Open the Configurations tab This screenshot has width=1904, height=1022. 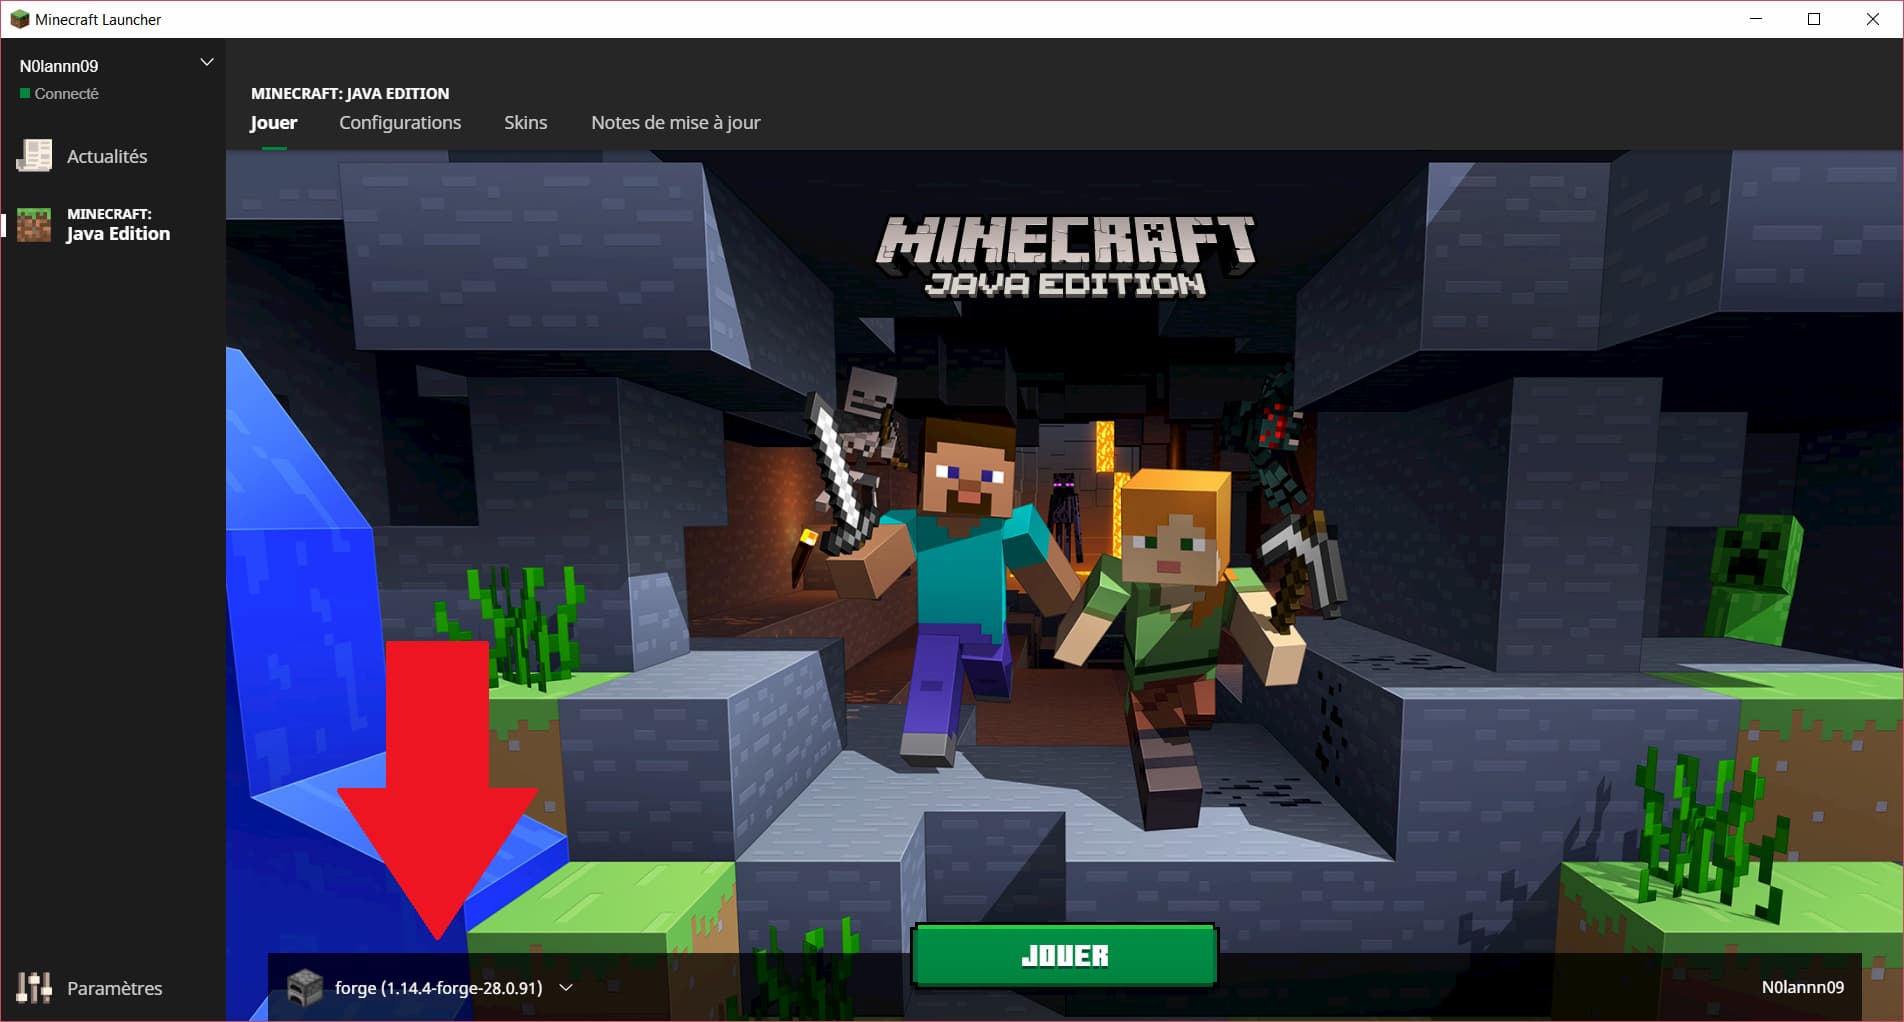pyautogui.click(x=400, y=122)
